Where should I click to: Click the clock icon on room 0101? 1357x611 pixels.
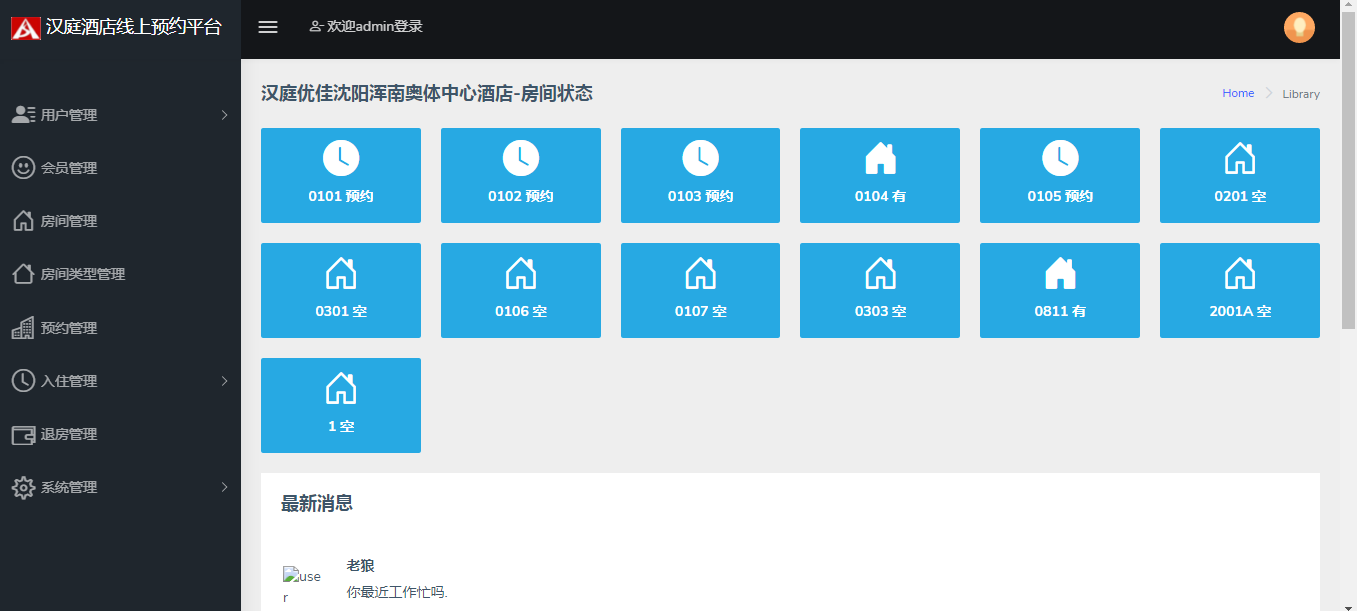[x=341, y=157]
